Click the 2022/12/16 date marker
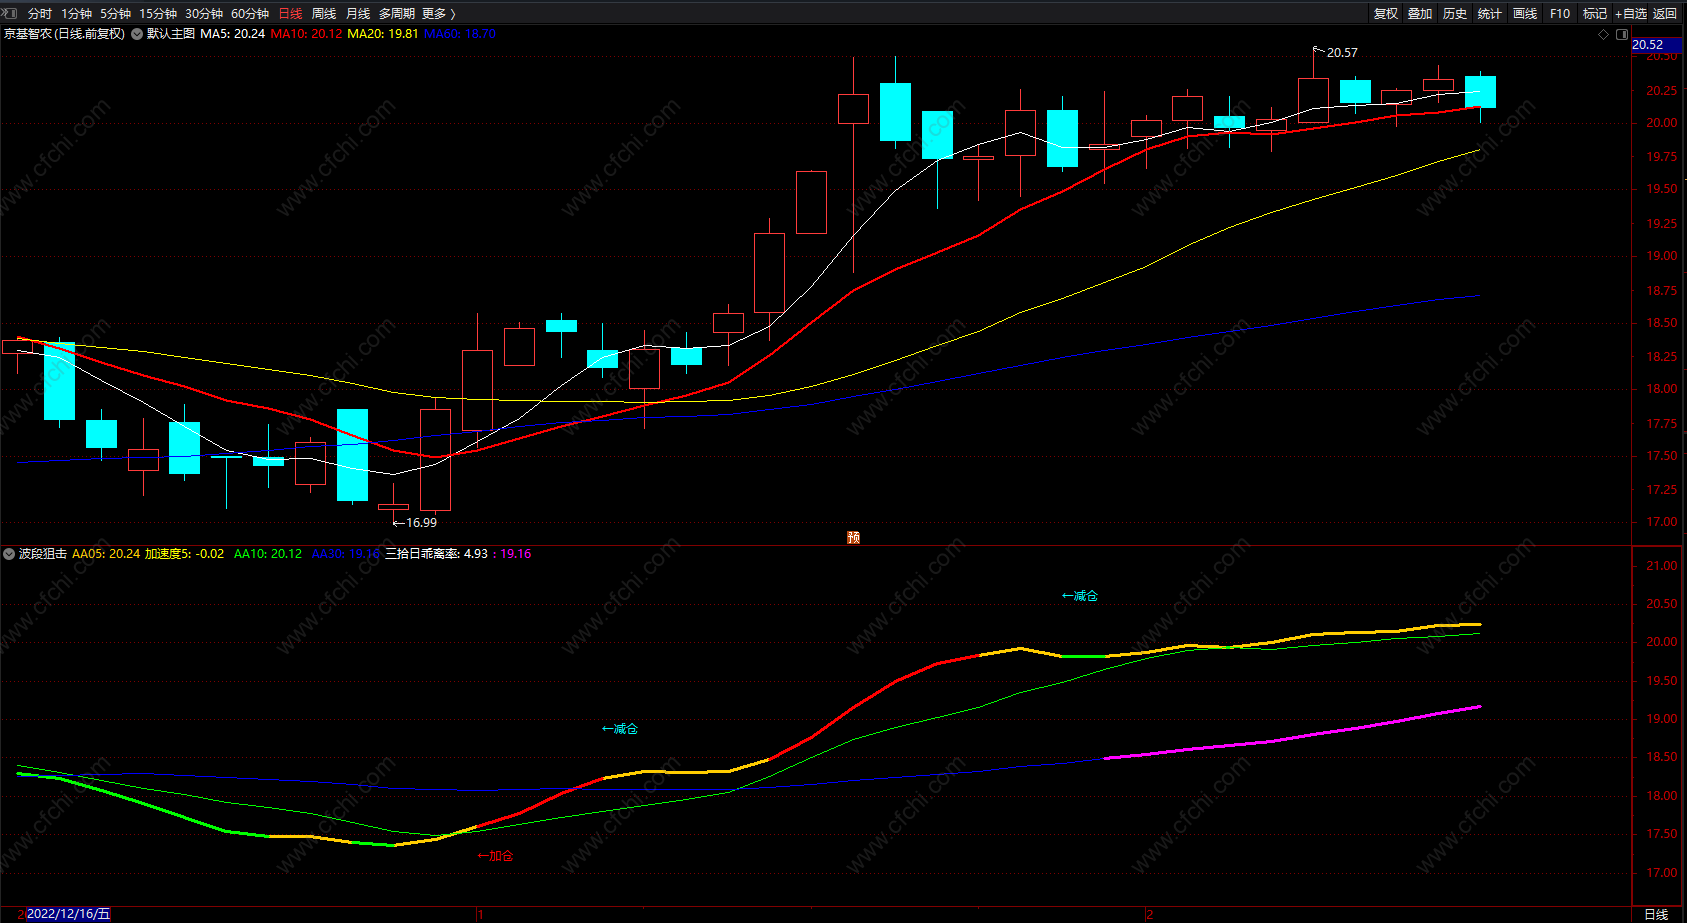Screen dimensions: 1687x923 pos(67,914)
